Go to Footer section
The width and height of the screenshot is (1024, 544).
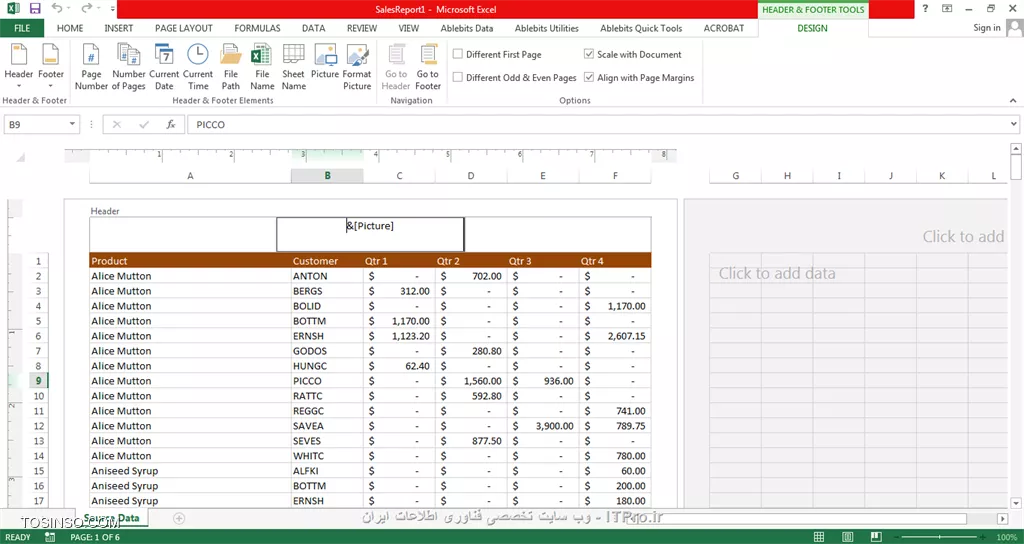(x=428, y=67)
